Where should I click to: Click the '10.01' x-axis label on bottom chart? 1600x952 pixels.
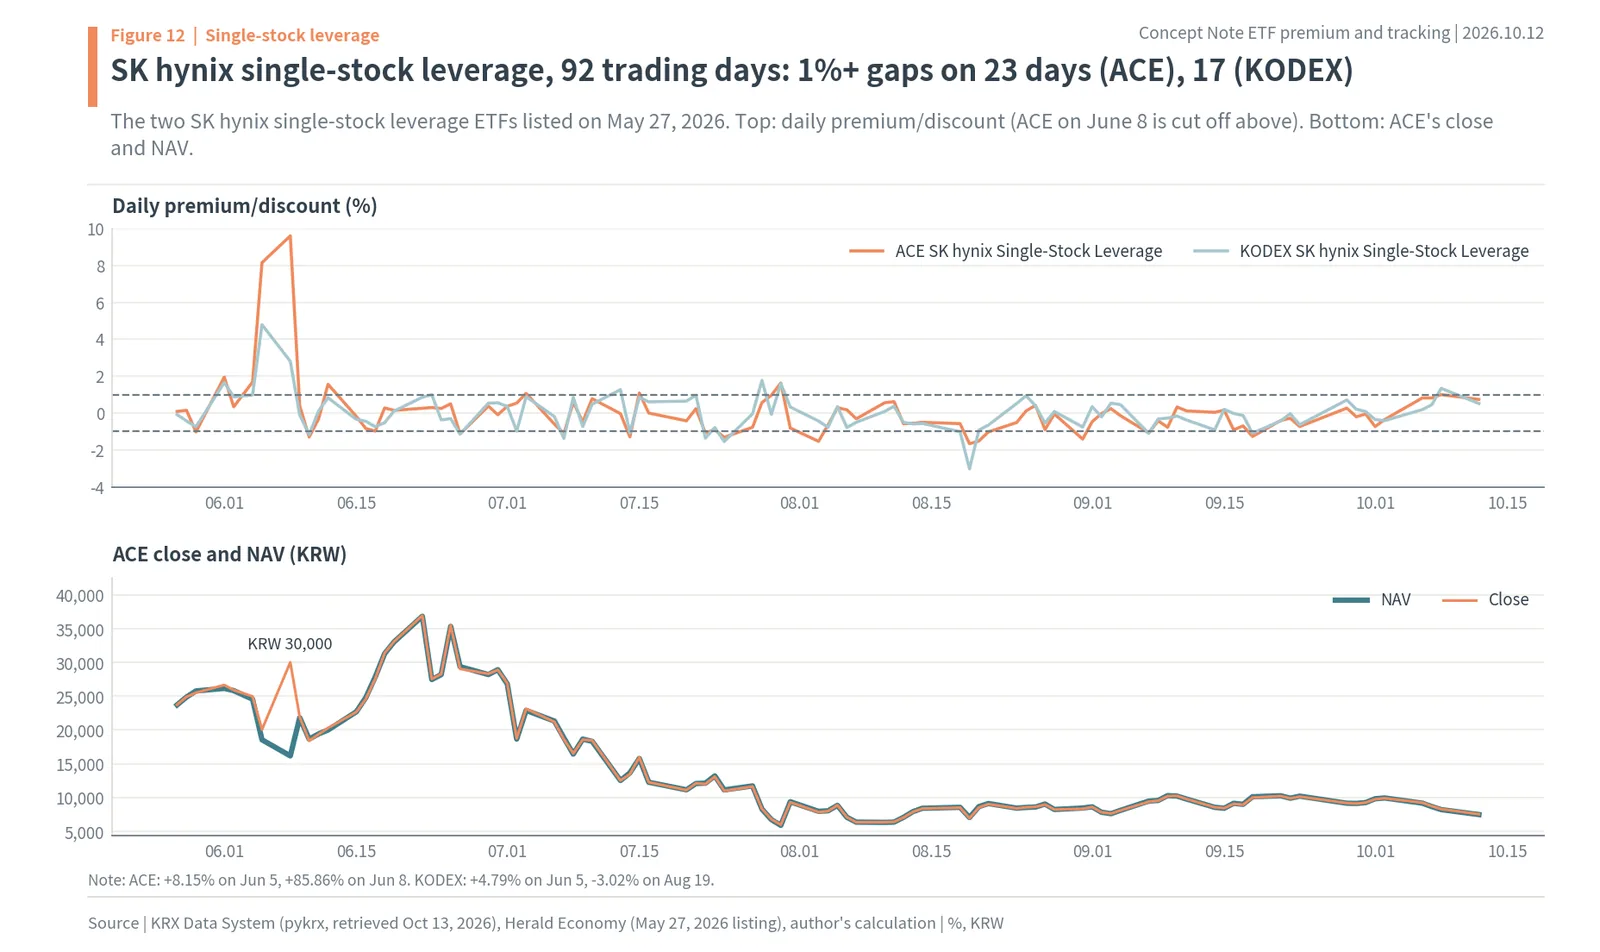point(1375,852)
